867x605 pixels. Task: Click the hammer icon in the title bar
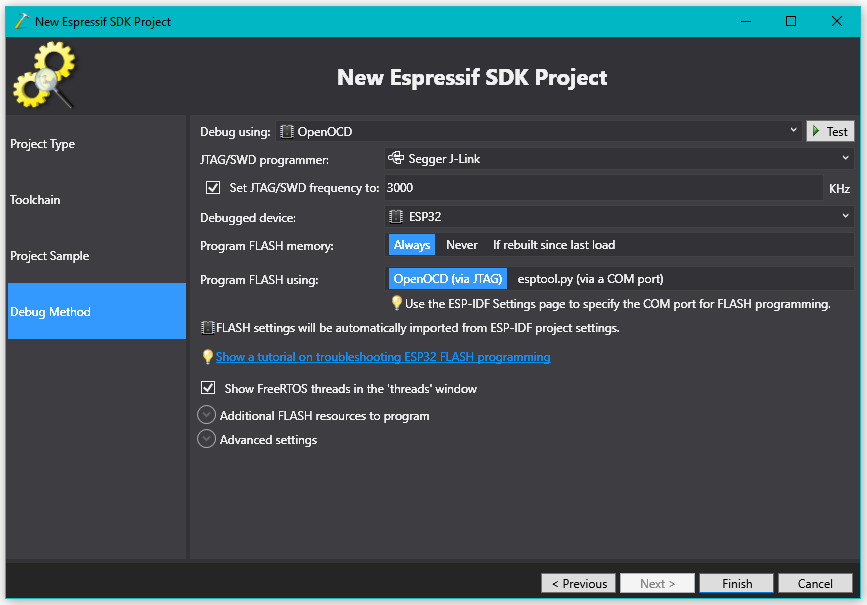tap(22, 22)
